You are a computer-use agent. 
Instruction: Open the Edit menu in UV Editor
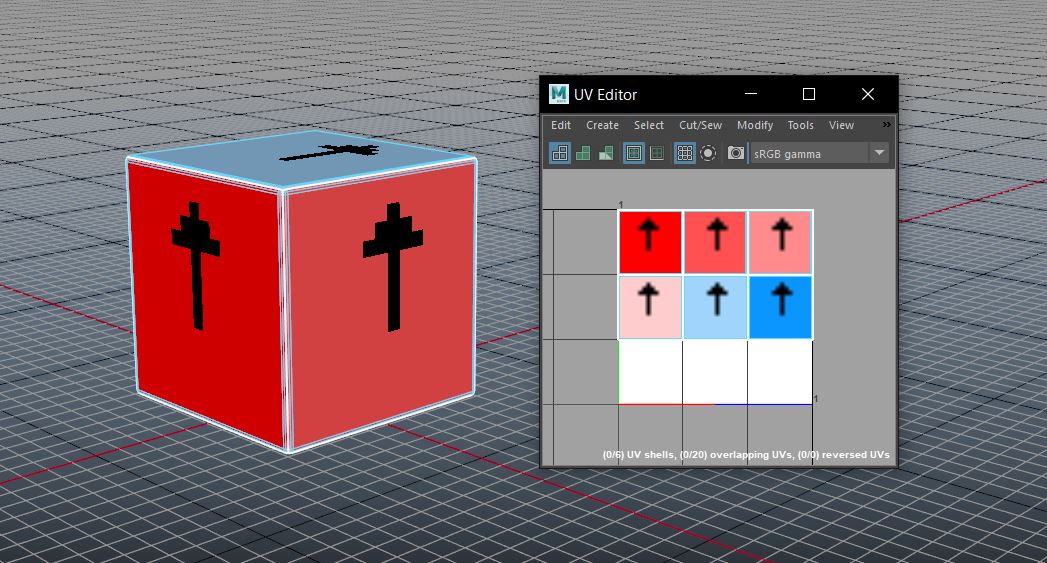click(x=561, y=125)
